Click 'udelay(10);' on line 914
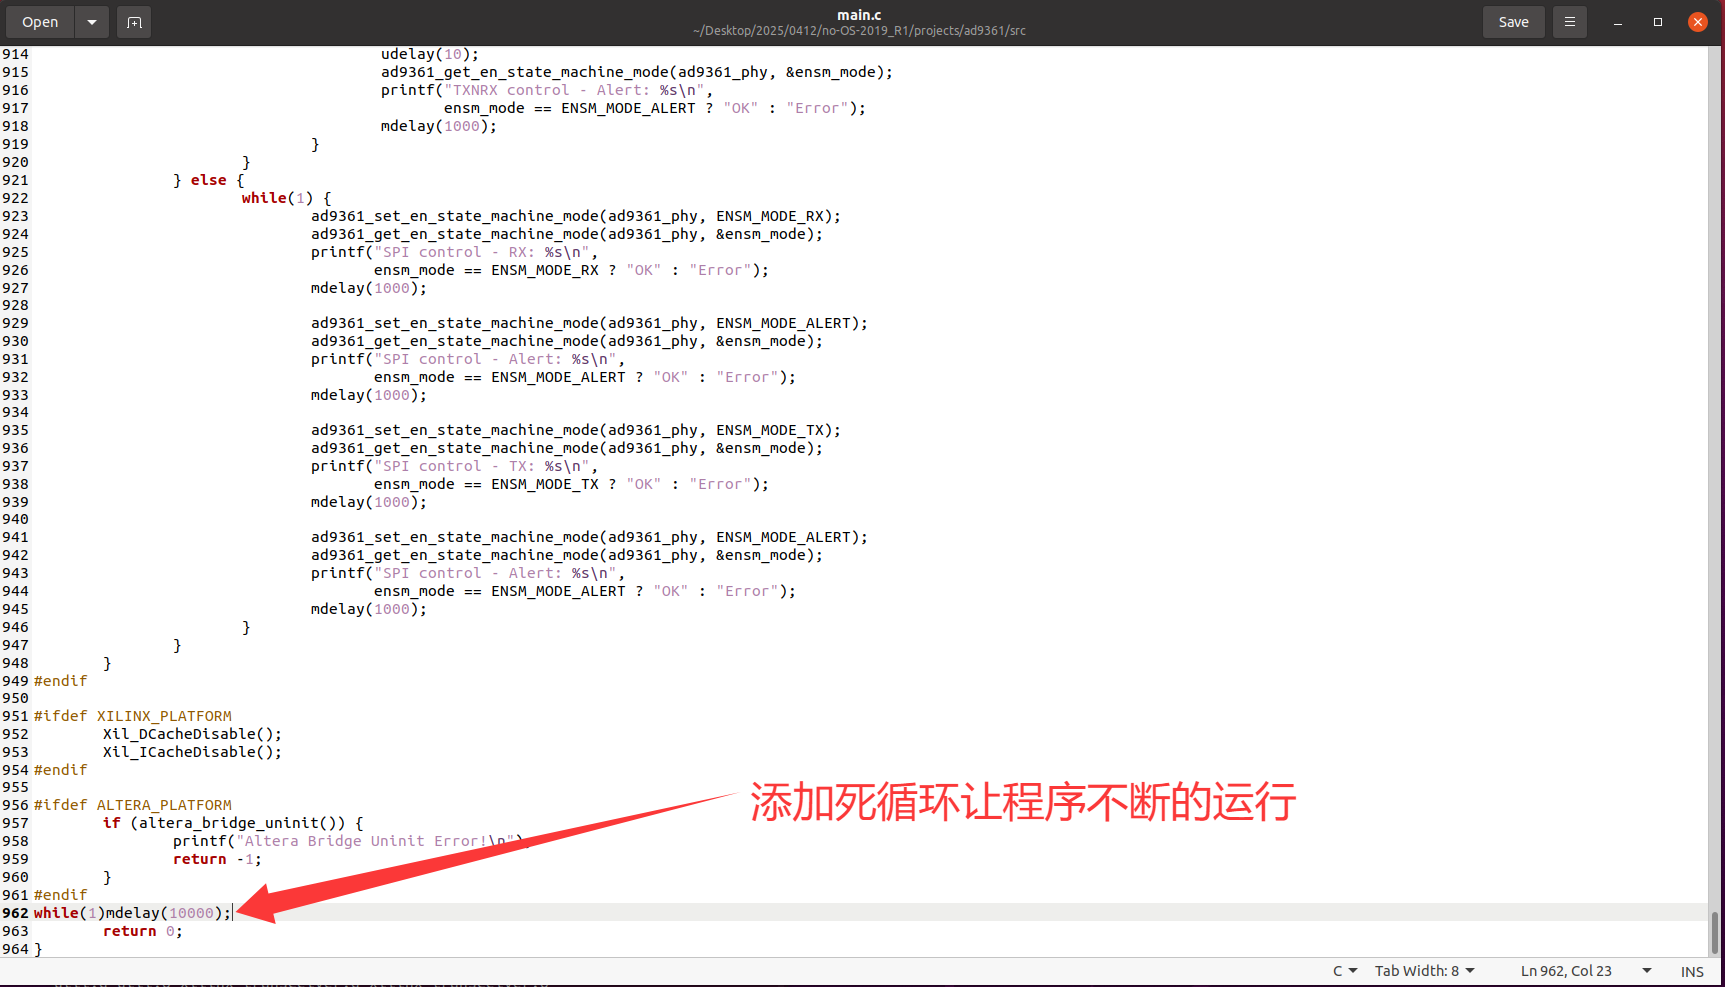This screenshot has height=987, width=1725. coord(430,54)
